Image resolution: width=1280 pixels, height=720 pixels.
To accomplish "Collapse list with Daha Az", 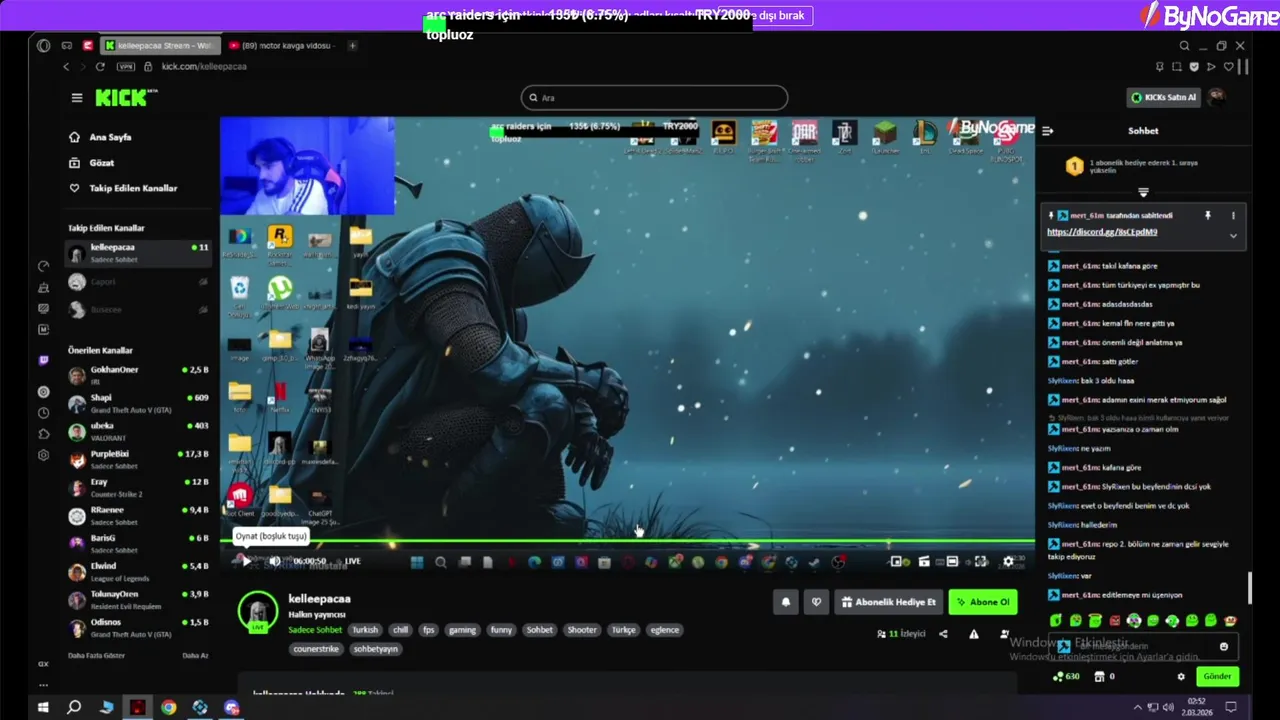I will 195,655.
